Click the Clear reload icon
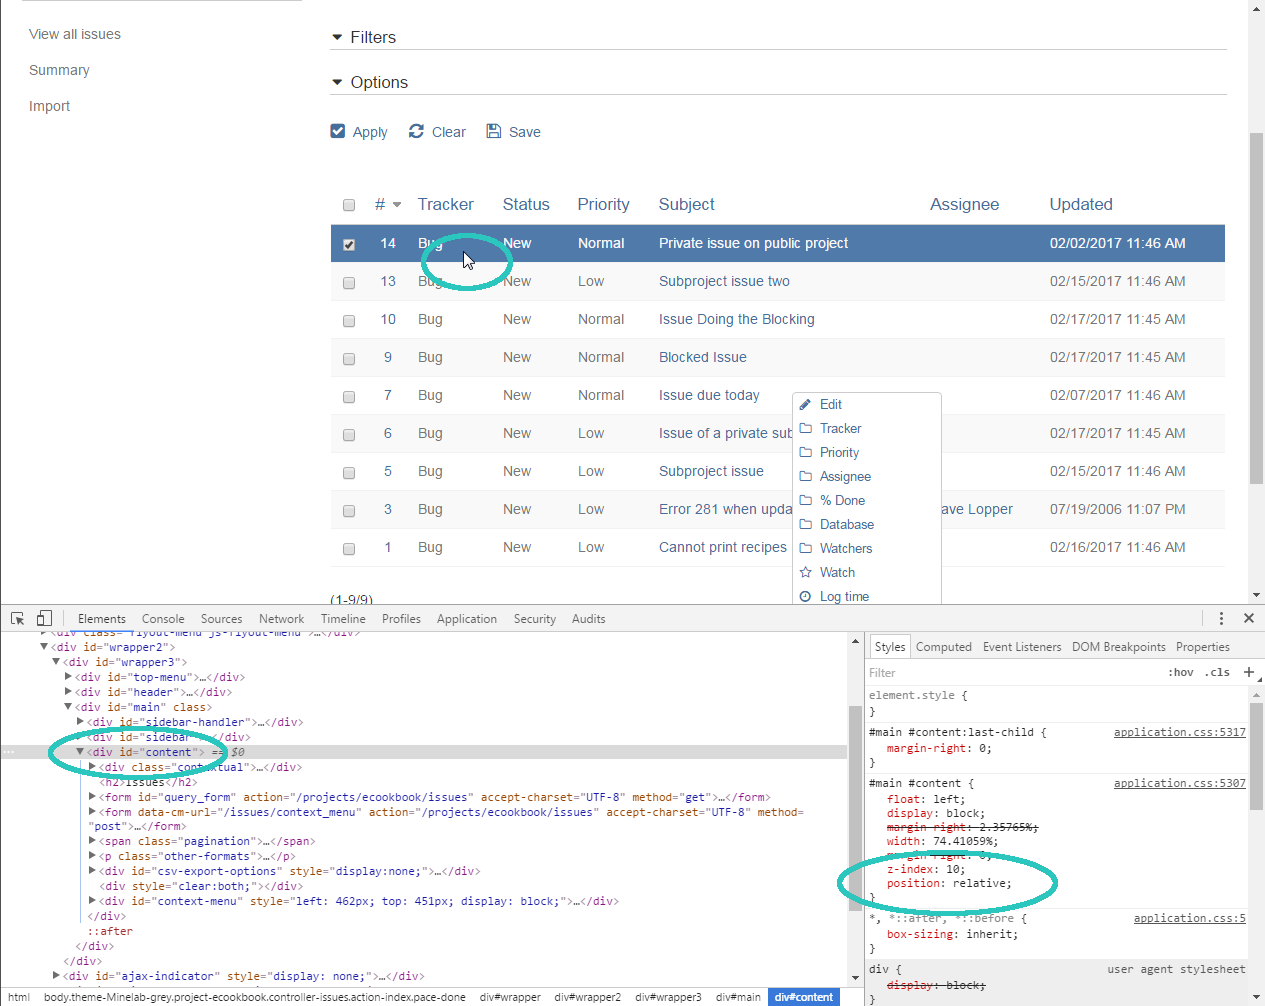The image size is (1265, 1006). (x=416, y=131)
